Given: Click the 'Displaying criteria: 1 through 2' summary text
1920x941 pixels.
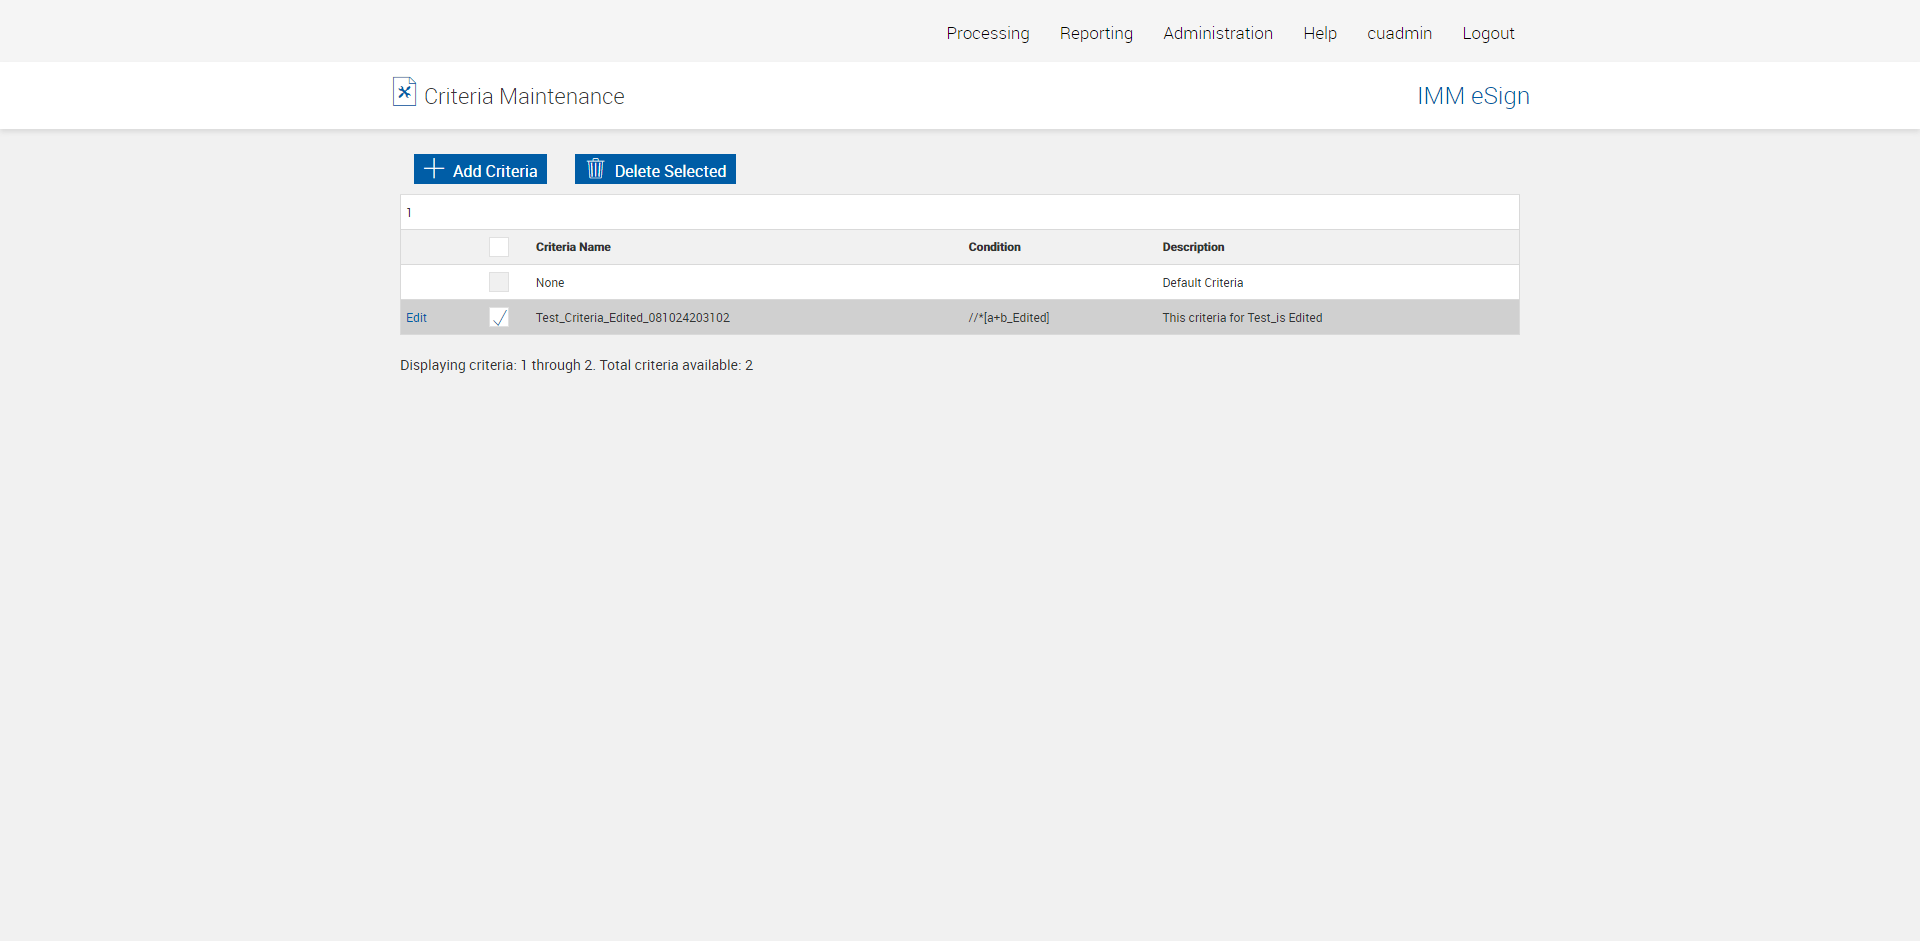Looking at the screenshot, I should [576, 365].
